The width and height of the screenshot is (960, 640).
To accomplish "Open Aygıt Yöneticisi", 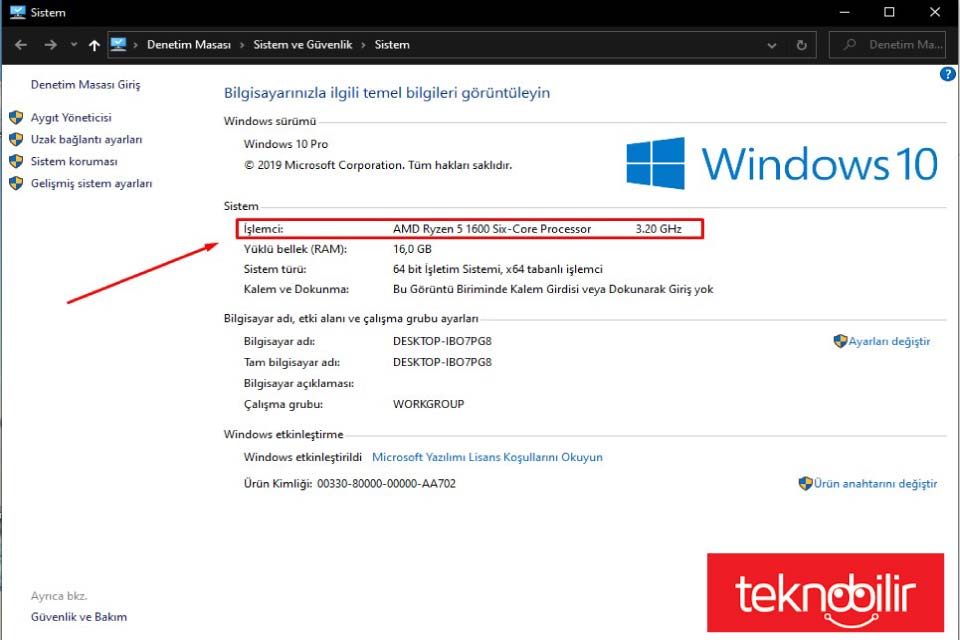I will (71, 118).
